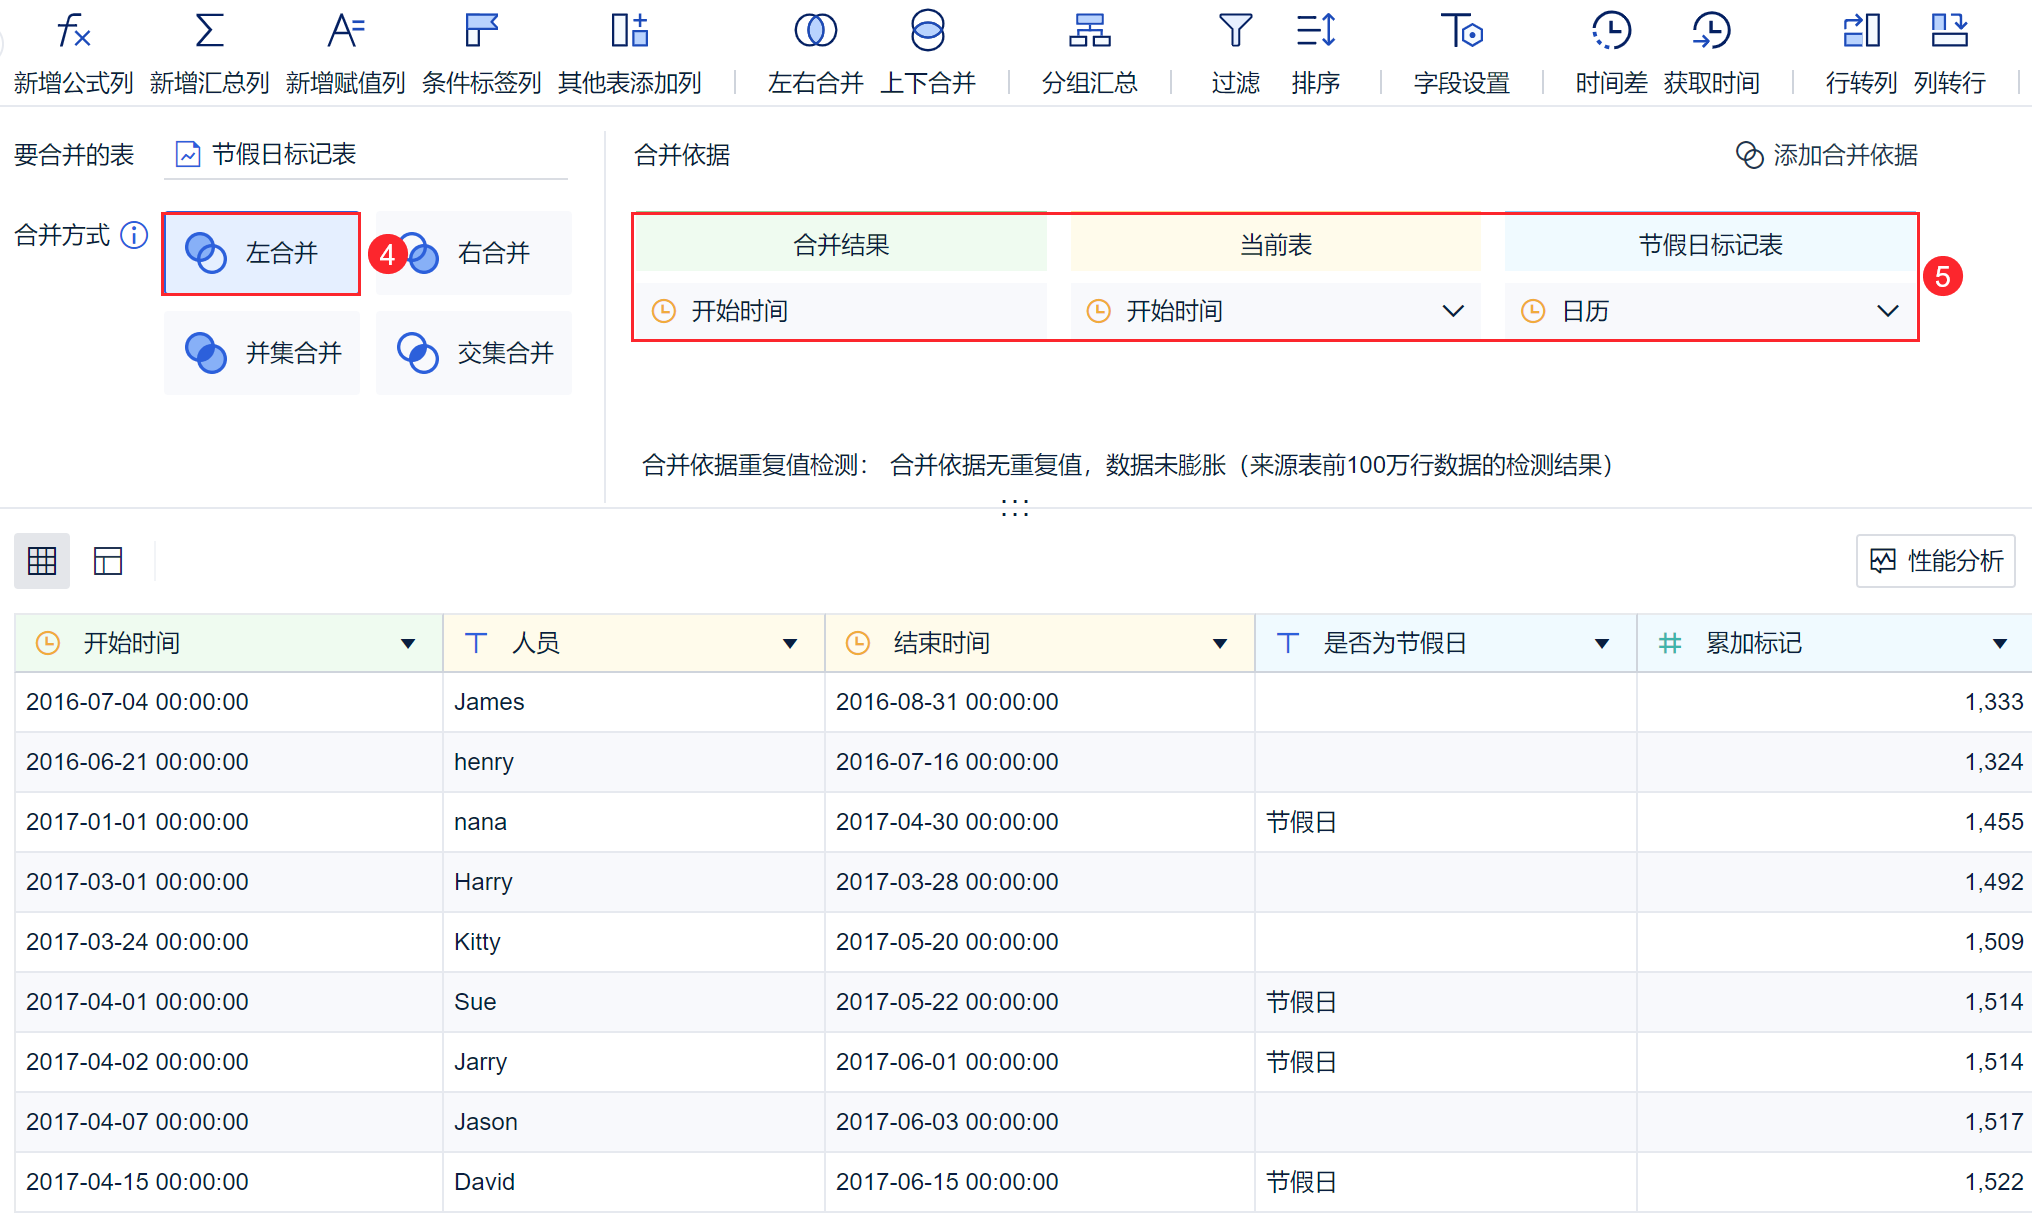Choose the 交集合并 merge mode
Screen dimensions: 2032x1221
point(474,353)
